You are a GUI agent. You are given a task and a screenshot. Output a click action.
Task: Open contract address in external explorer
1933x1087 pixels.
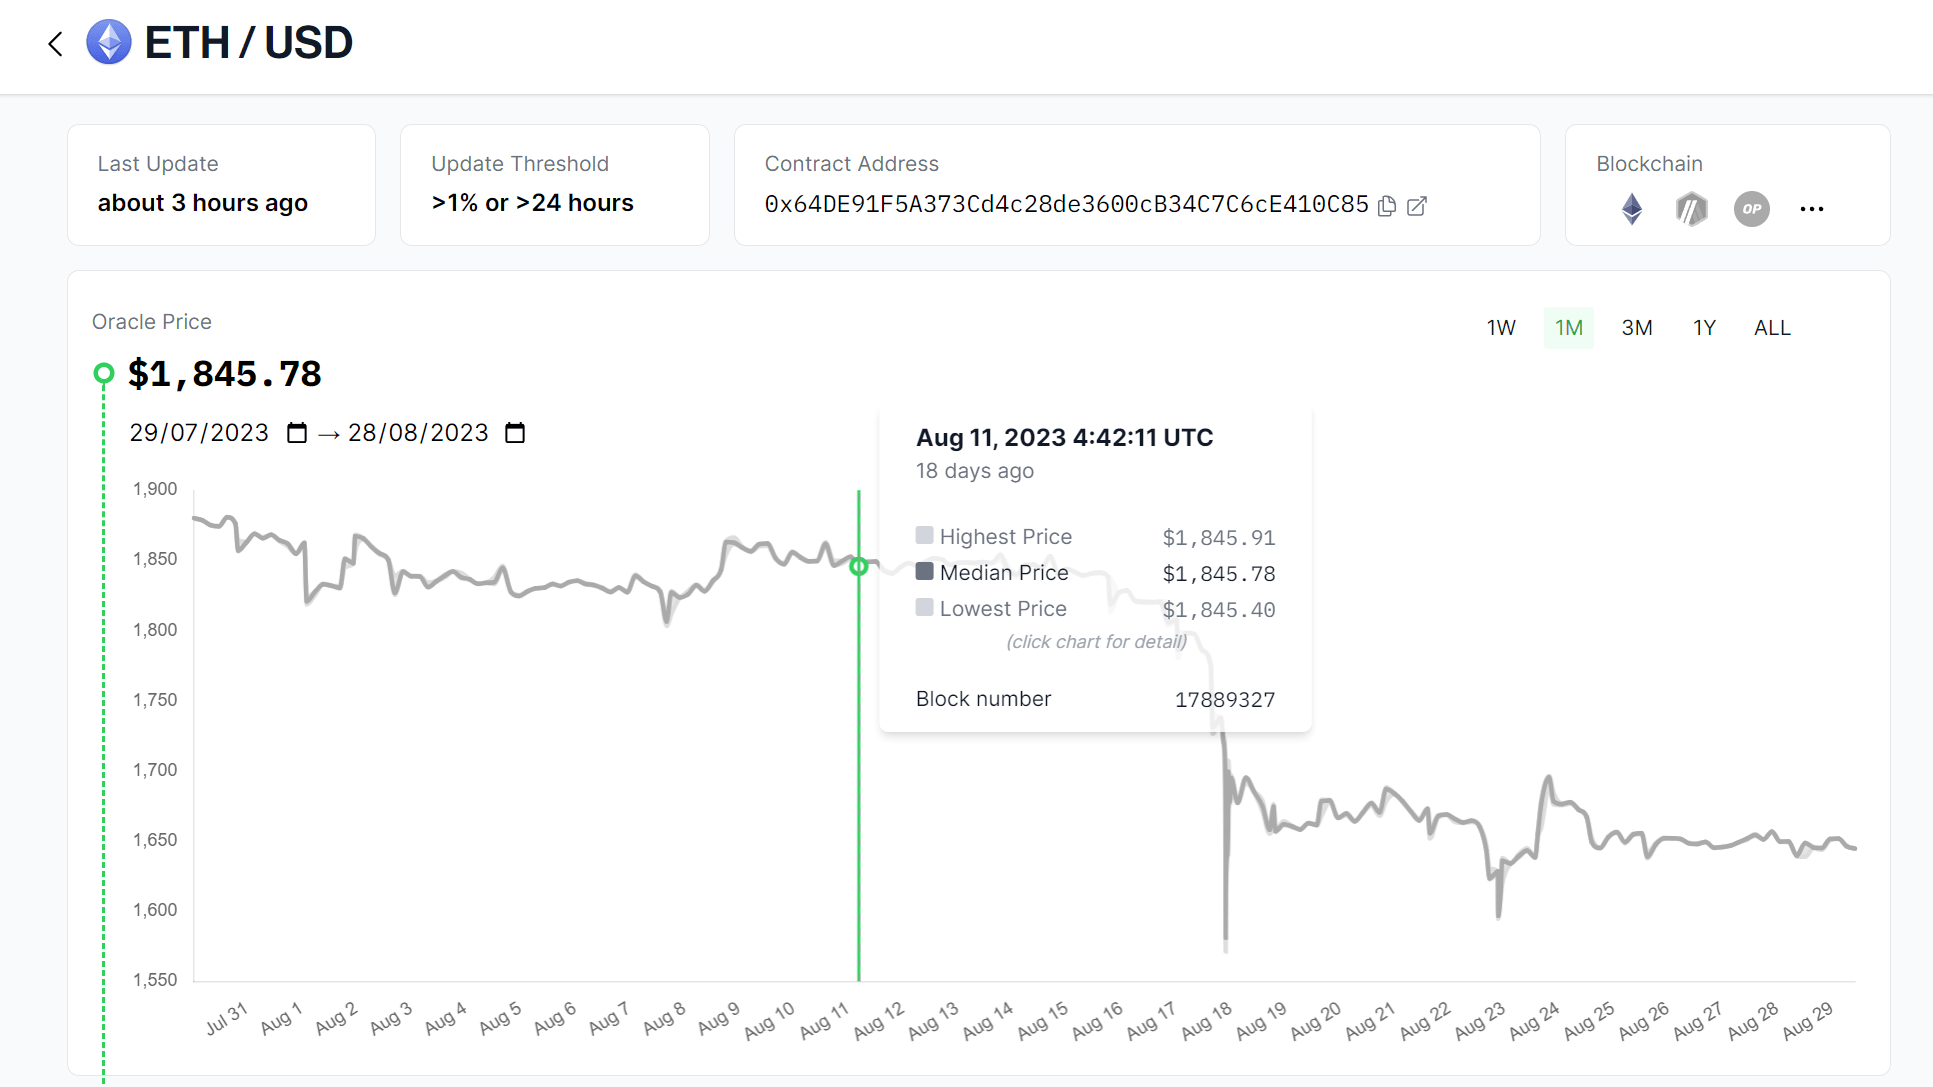1417,206
